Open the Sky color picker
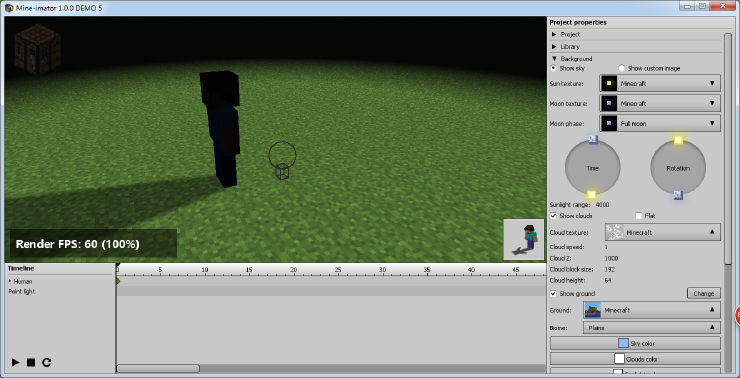 (x=635, y=343)
